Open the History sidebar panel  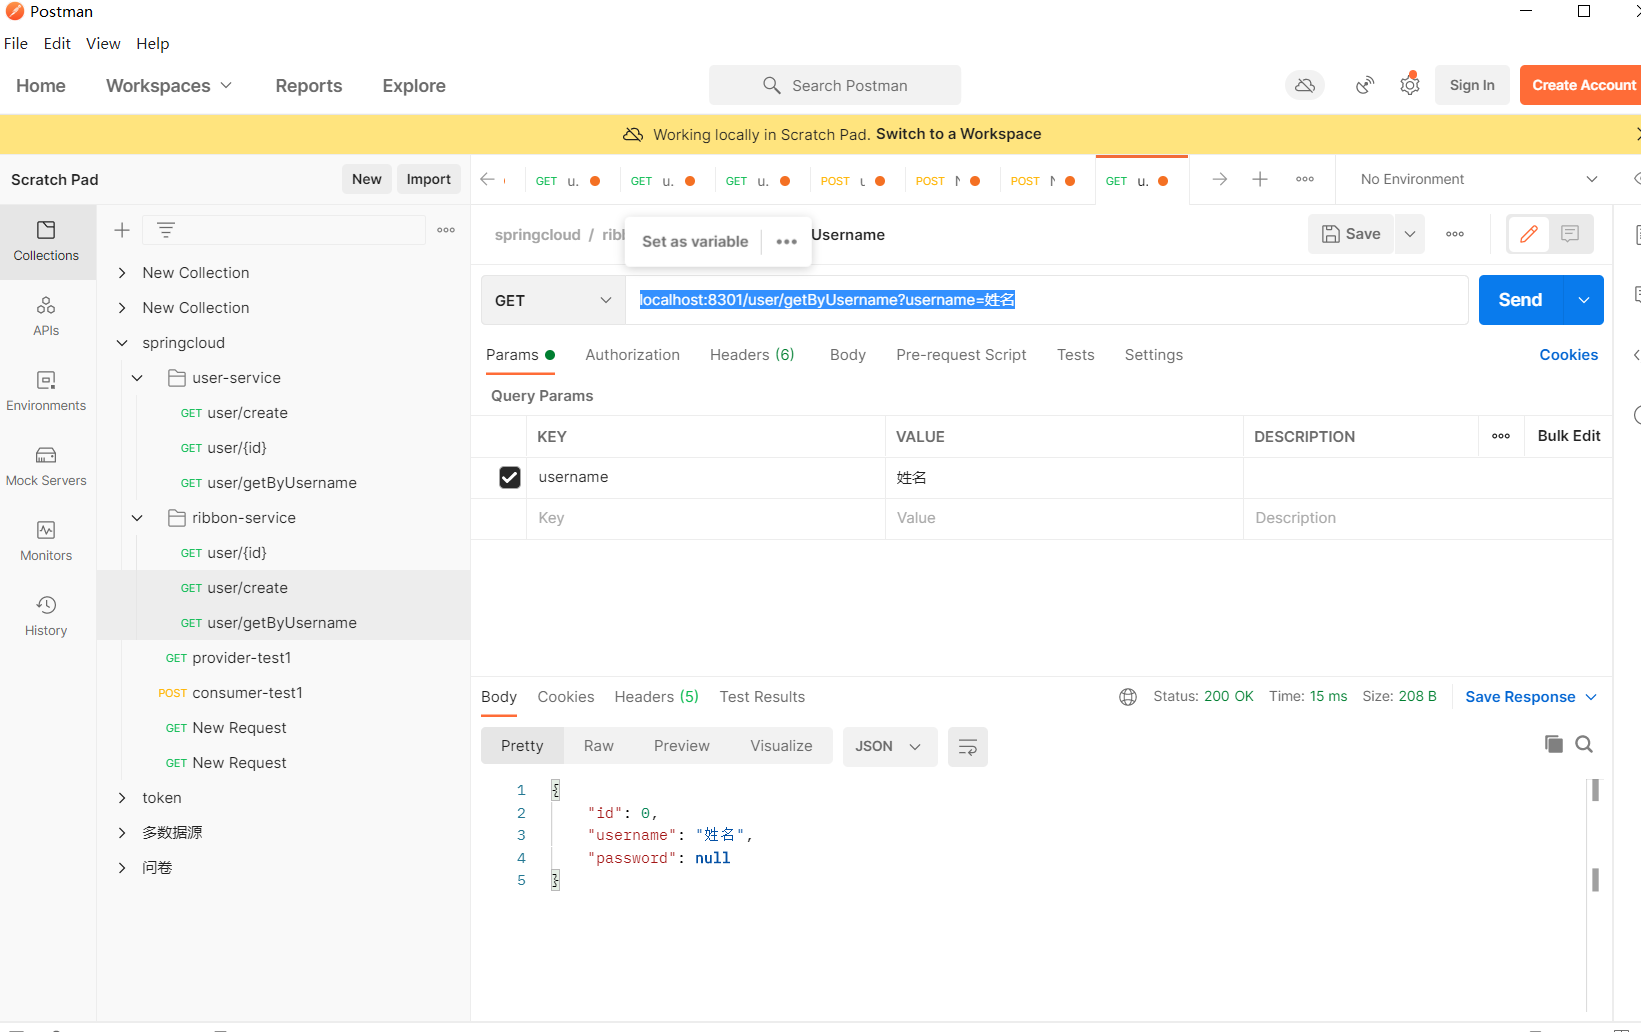click(46, 617)
